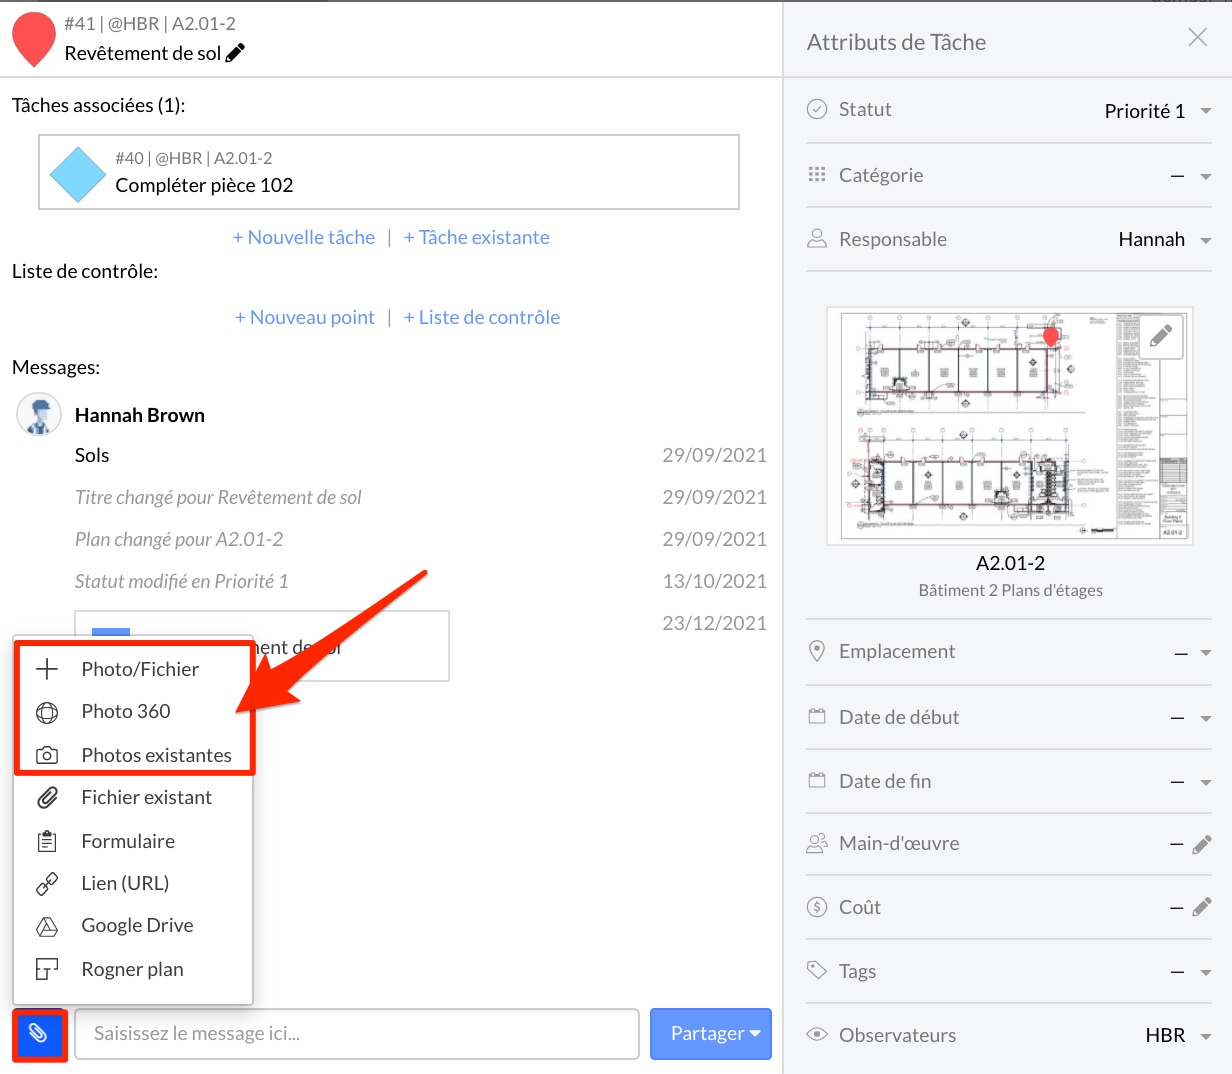Edit the task title with pencil icon

236,53
